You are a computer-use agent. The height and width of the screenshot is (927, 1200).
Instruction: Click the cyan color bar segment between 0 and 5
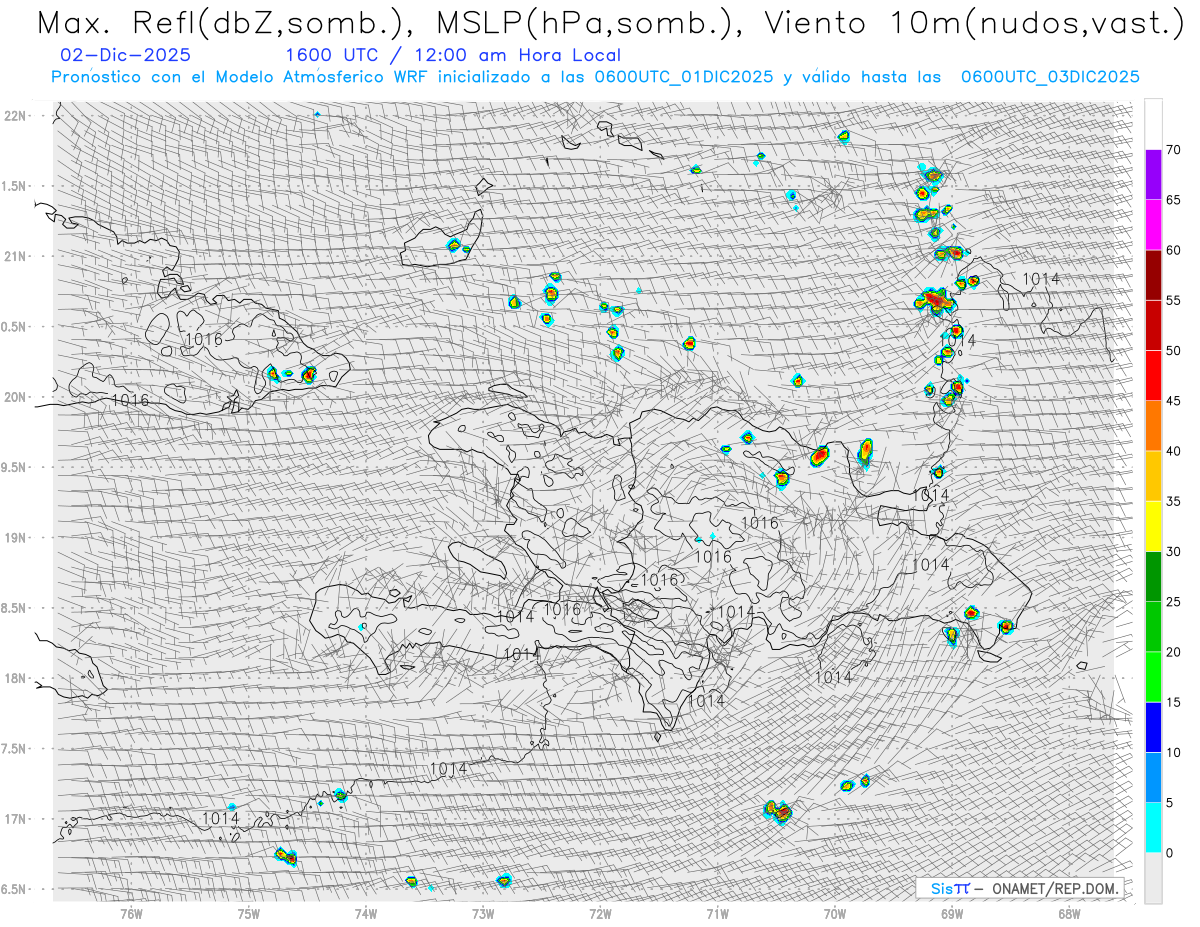point(1153,827)
